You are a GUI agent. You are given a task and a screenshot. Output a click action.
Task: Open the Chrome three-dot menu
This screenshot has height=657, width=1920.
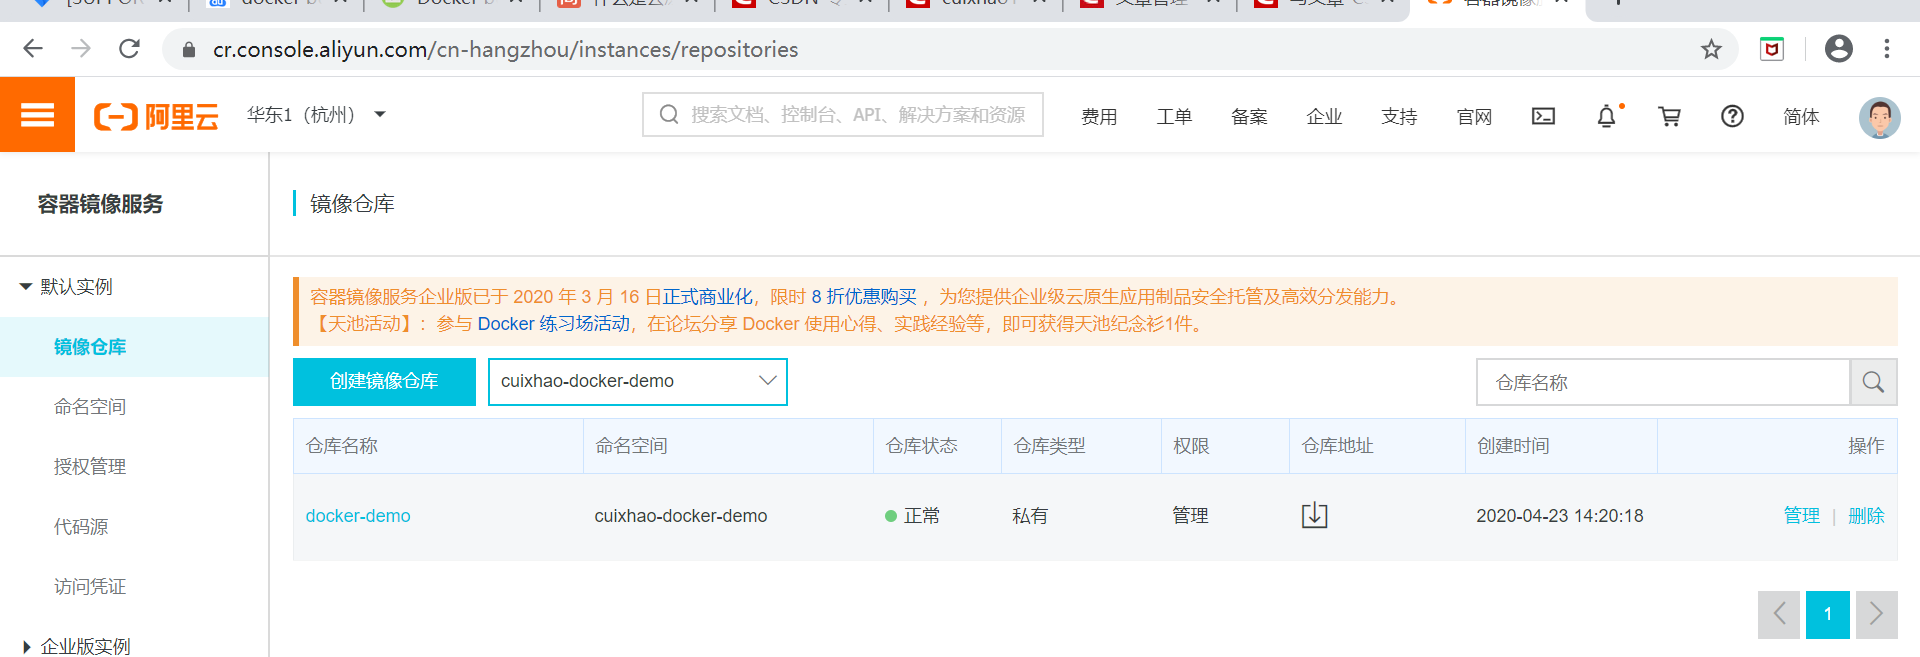click(x=1886, y=49)
